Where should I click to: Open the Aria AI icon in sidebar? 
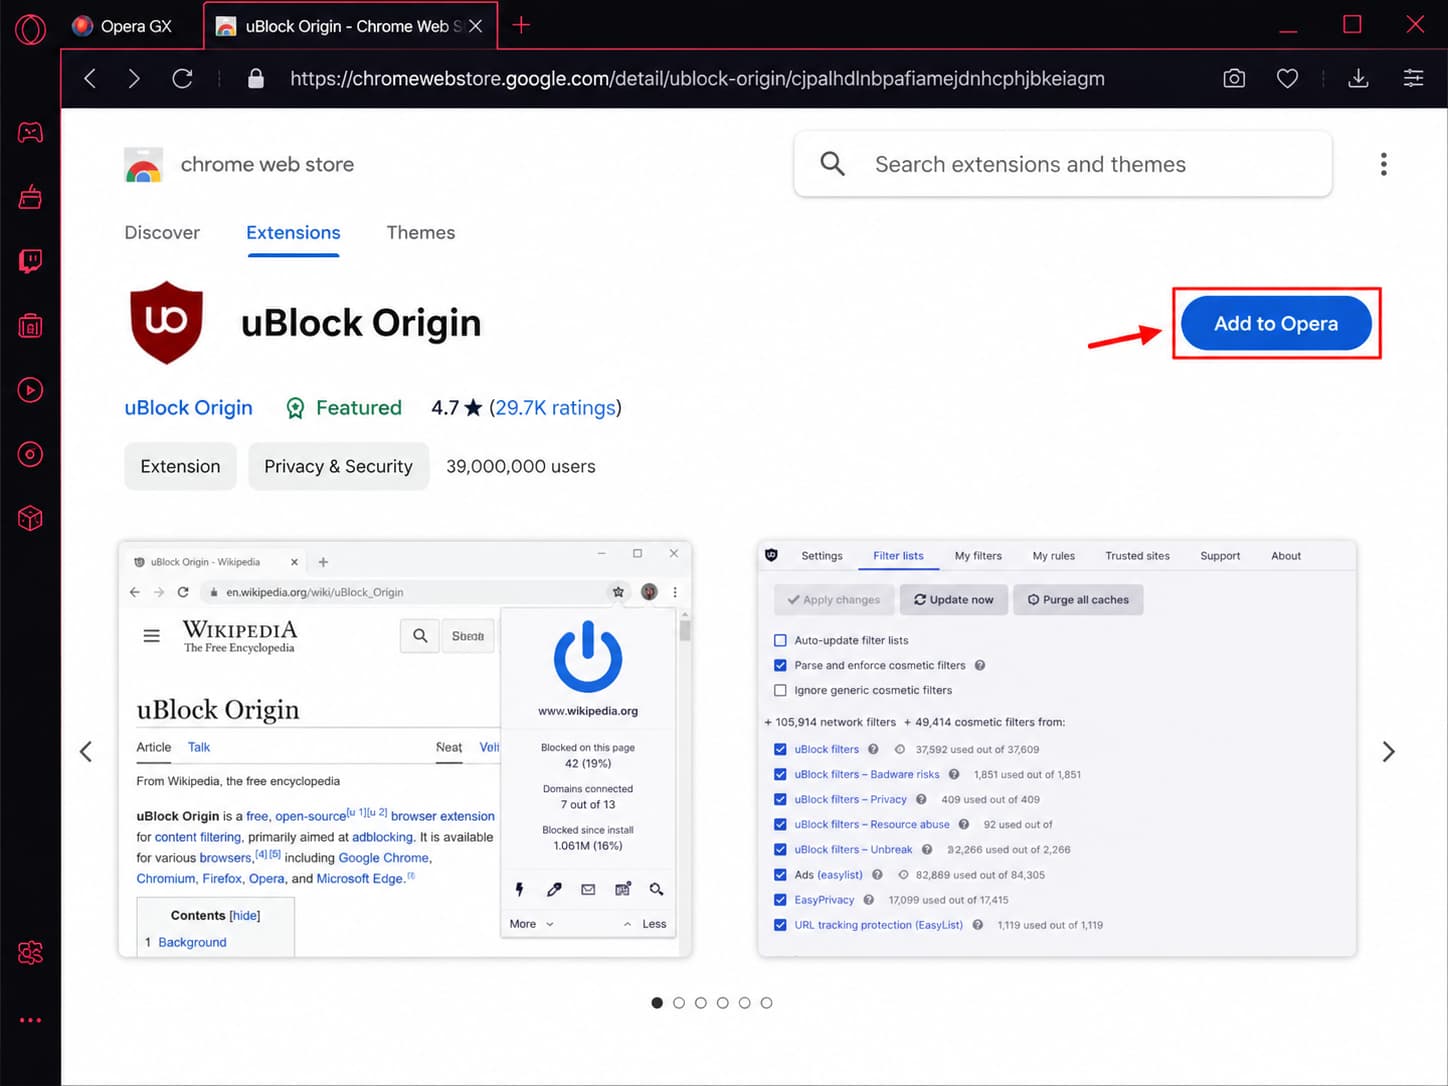(30, 953)
